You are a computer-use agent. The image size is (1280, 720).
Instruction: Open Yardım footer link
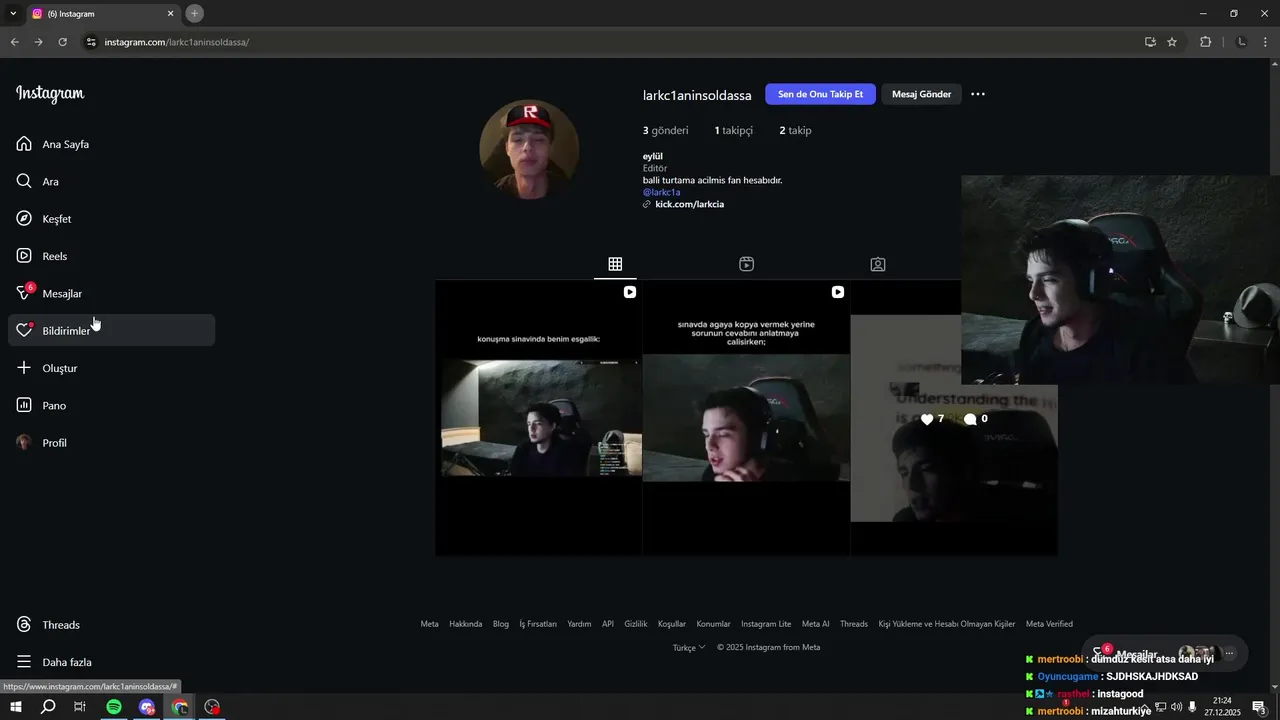click(579, 624)
